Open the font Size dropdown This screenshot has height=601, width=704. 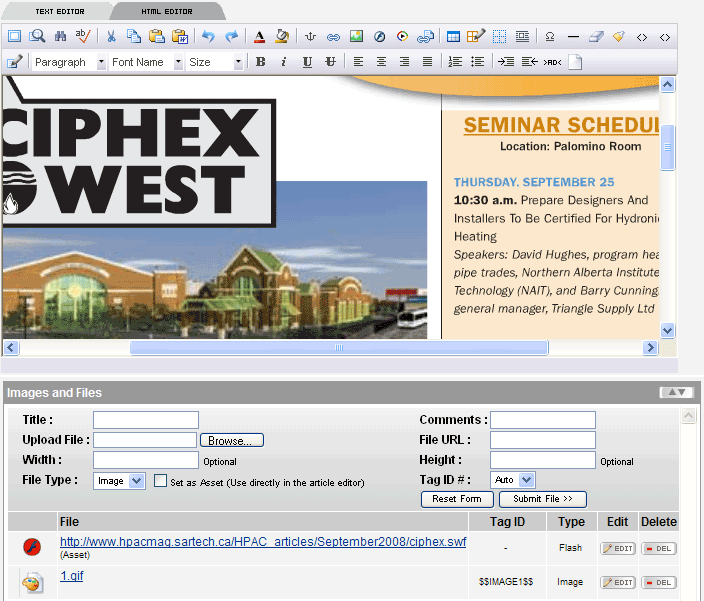pos(215,62)
